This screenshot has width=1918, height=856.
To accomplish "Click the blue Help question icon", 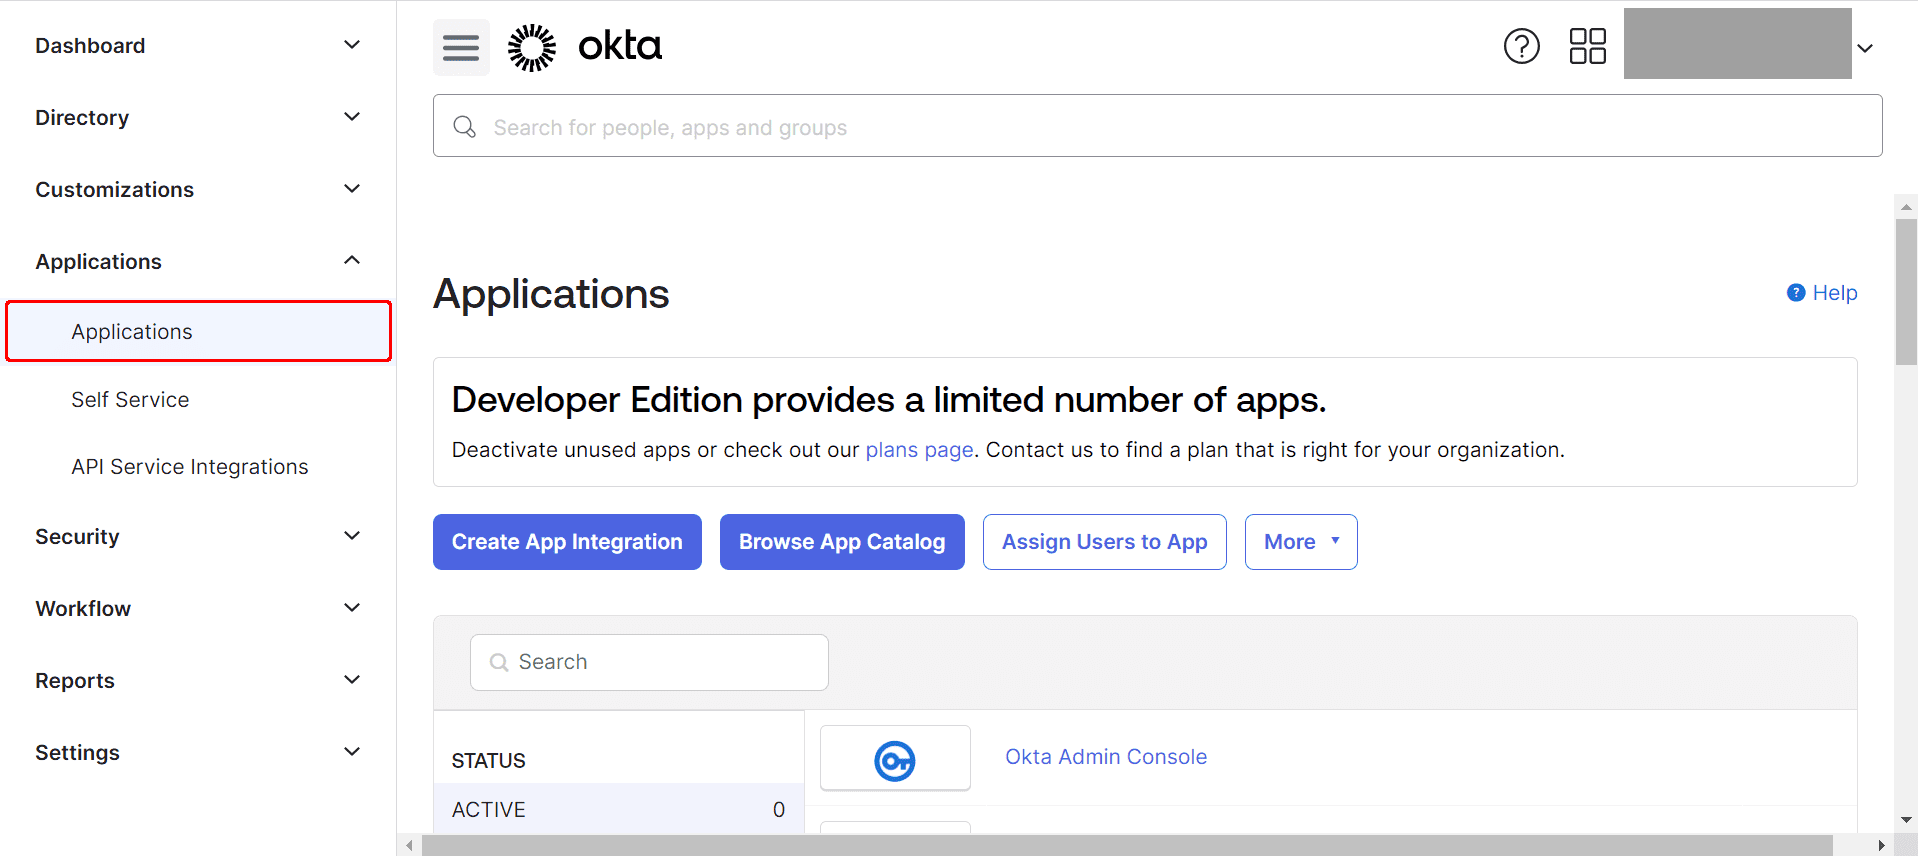I will click(x=1796, y=293).
